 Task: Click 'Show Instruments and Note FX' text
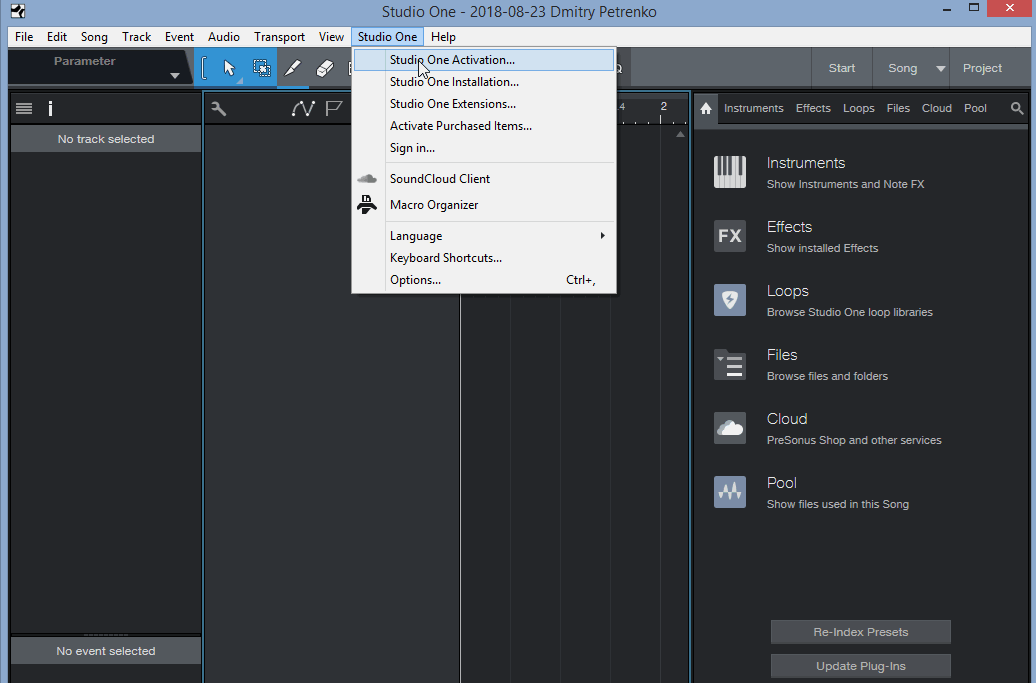845,184
